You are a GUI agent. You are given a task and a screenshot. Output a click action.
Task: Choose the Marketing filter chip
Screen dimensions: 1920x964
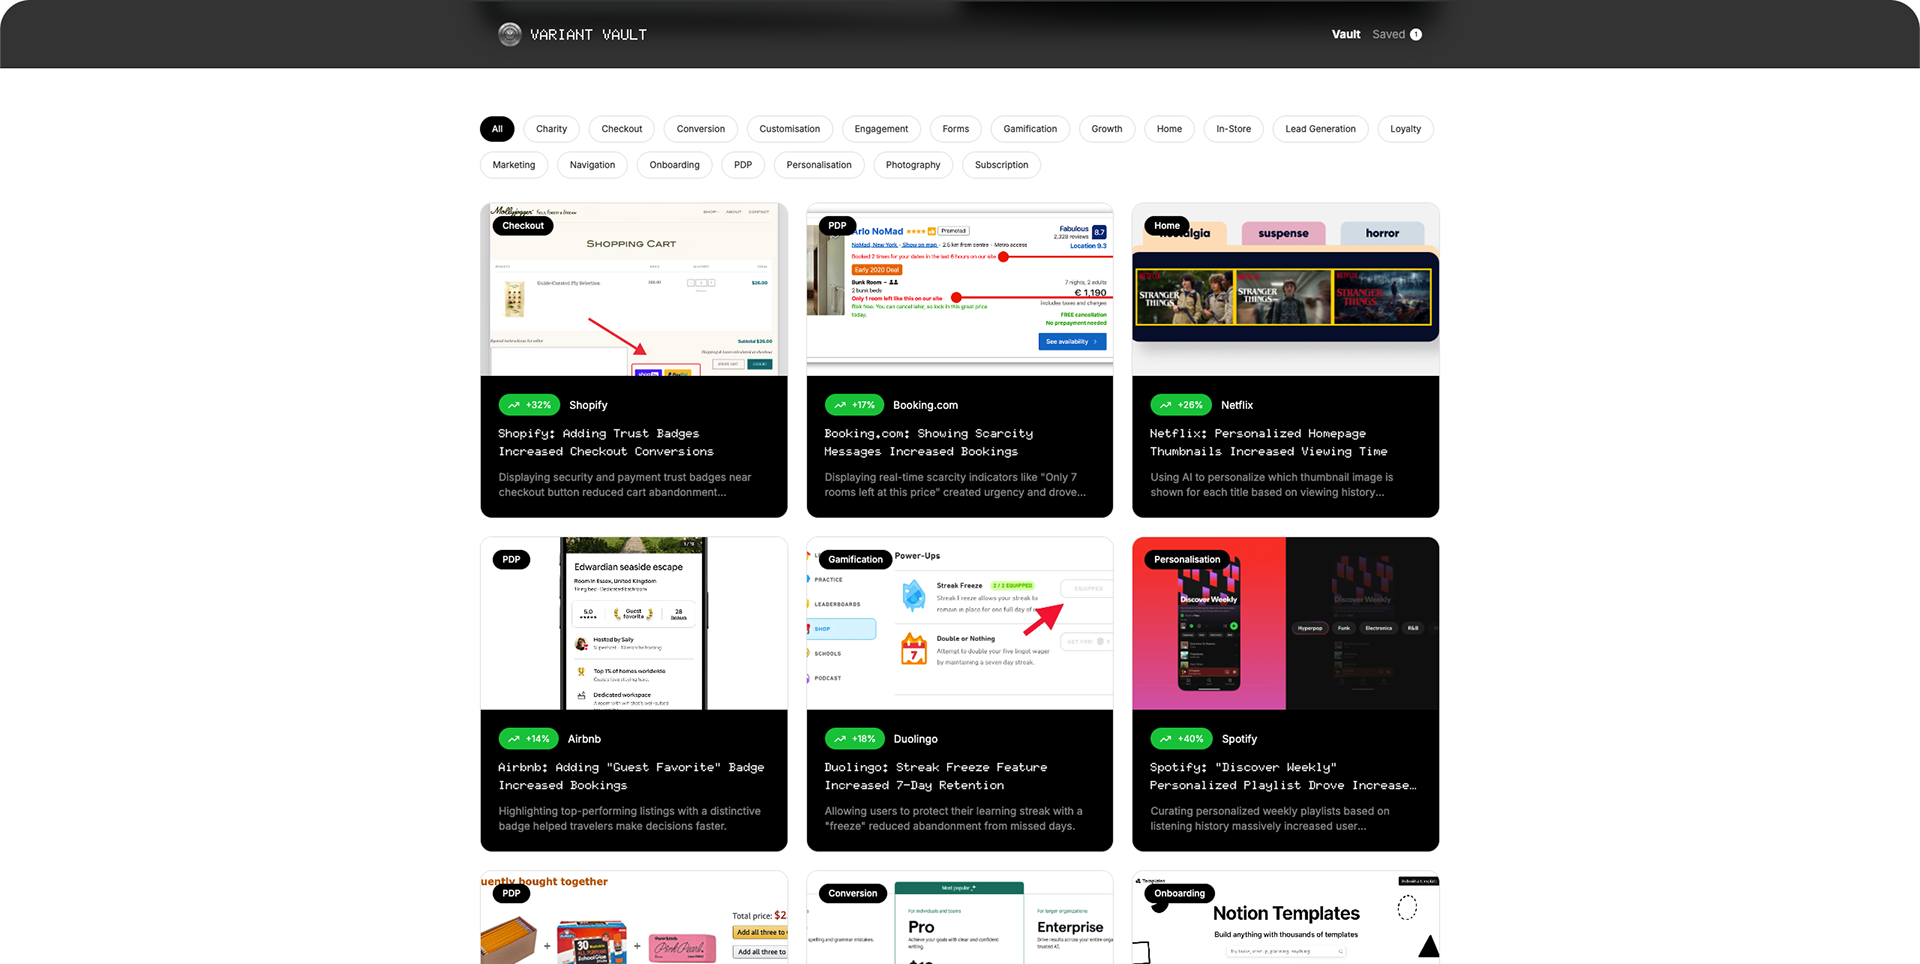(514, 165)
